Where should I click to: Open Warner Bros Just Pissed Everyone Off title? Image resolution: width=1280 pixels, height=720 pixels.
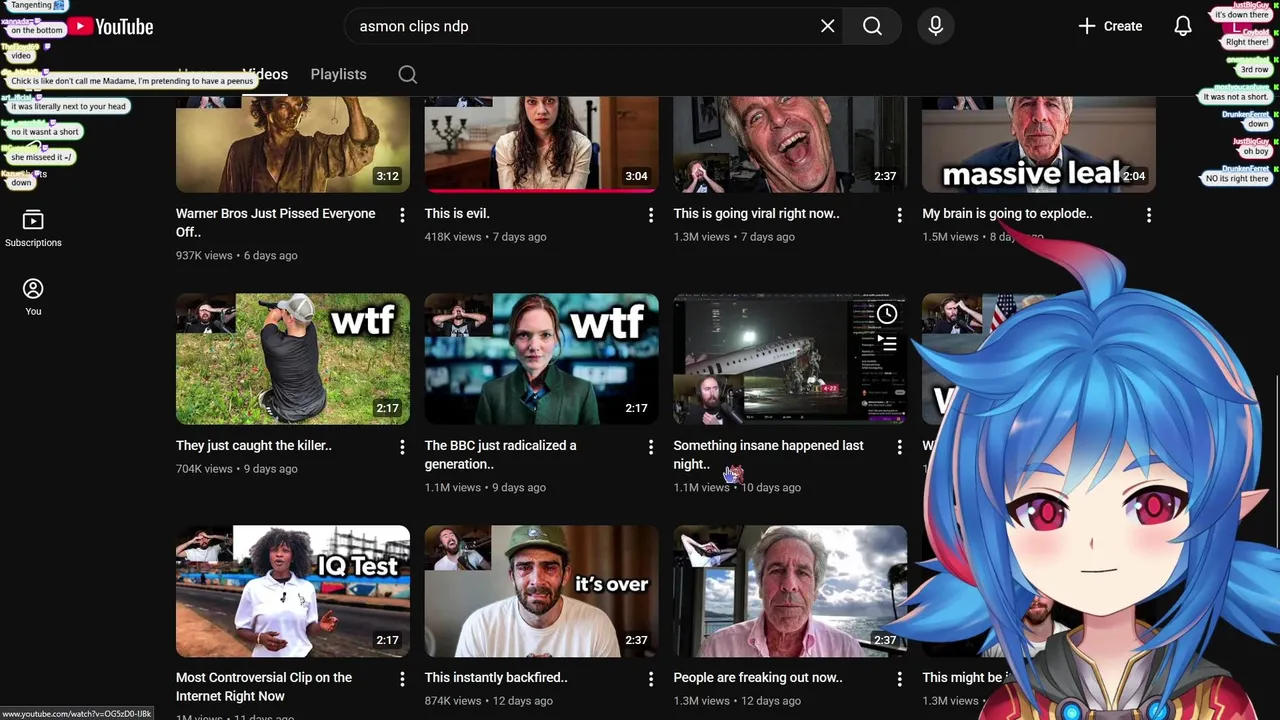[x=276, y=222]
